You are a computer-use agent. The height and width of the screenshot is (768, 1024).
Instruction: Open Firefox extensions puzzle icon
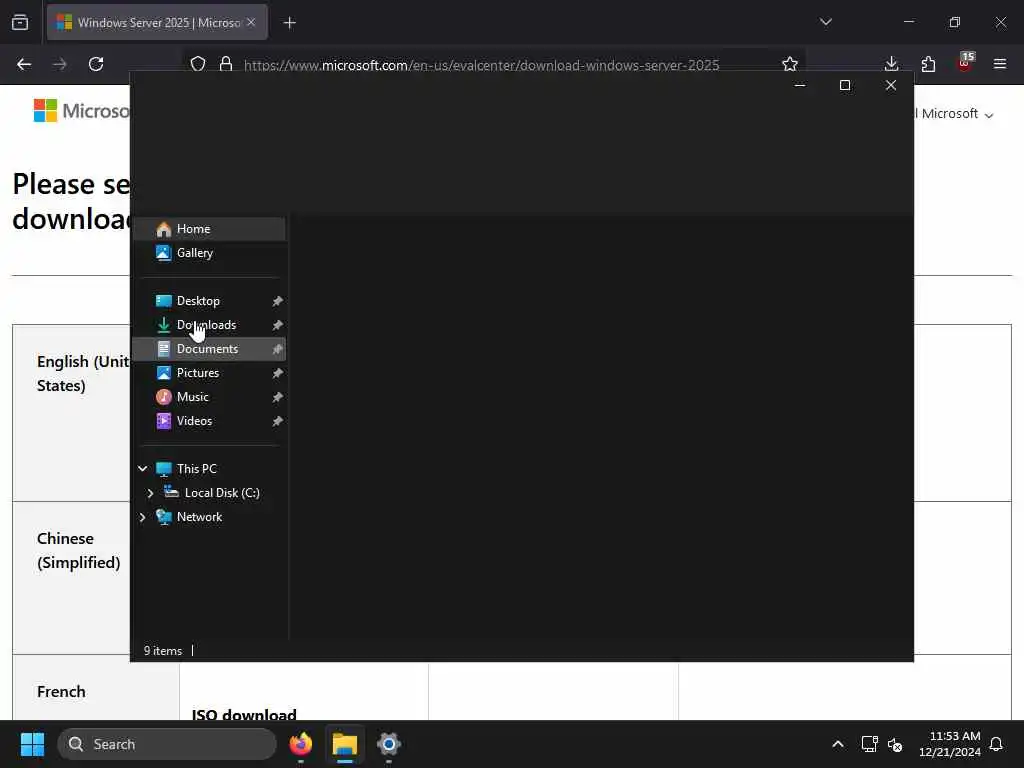(928, 64)
